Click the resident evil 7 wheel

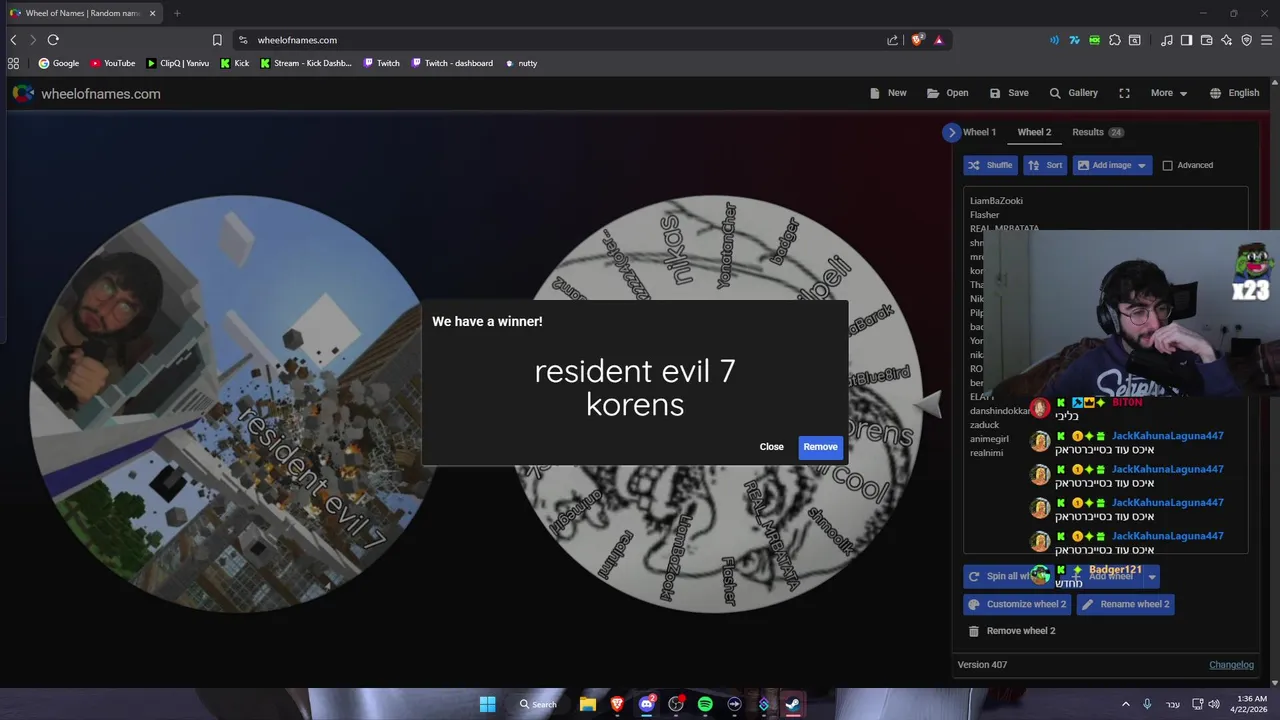(x=233, y=403)
